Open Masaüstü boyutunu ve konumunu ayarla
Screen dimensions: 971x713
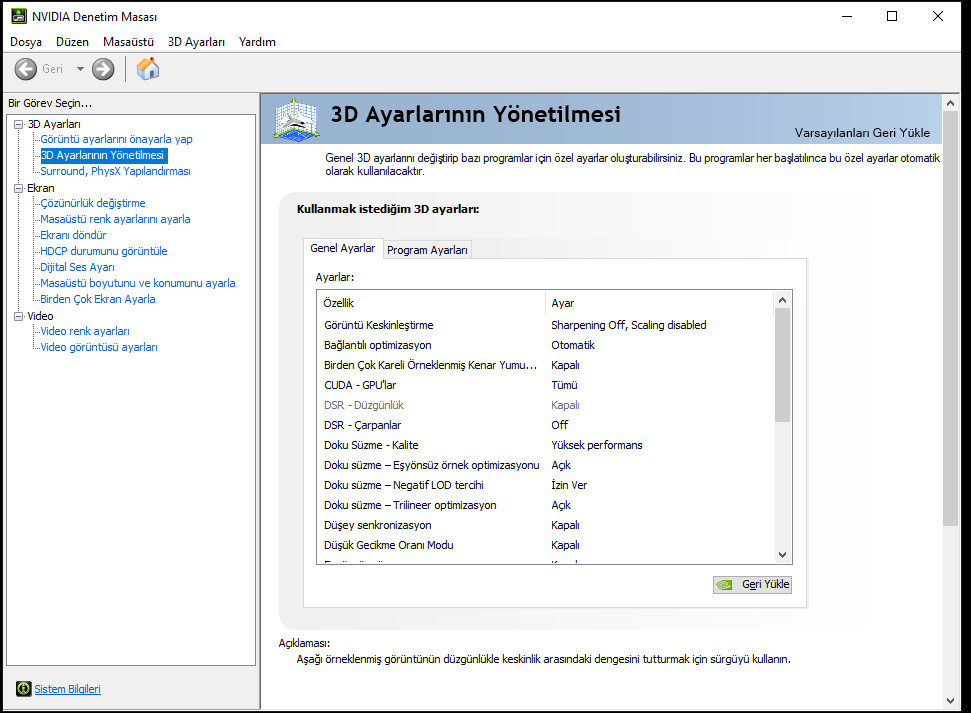(x=138, y=283)
